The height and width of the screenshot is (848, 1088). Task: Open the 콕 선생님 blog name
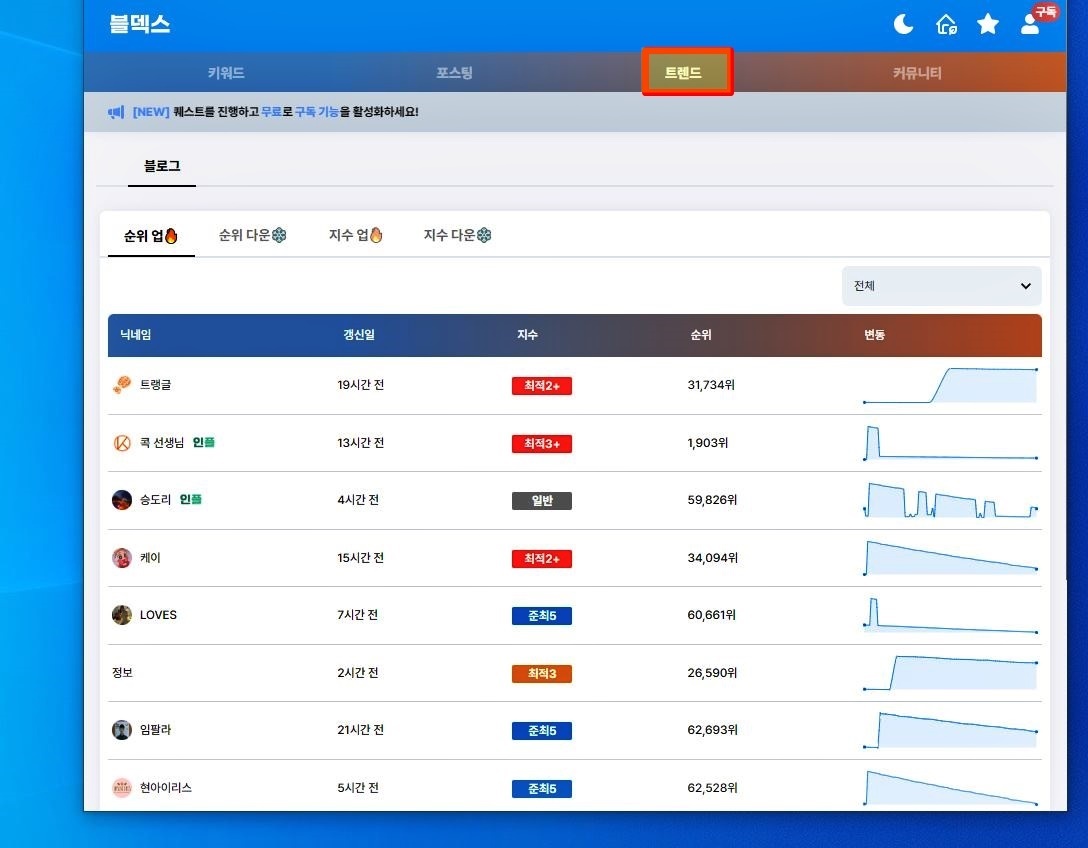click(162, 443)
